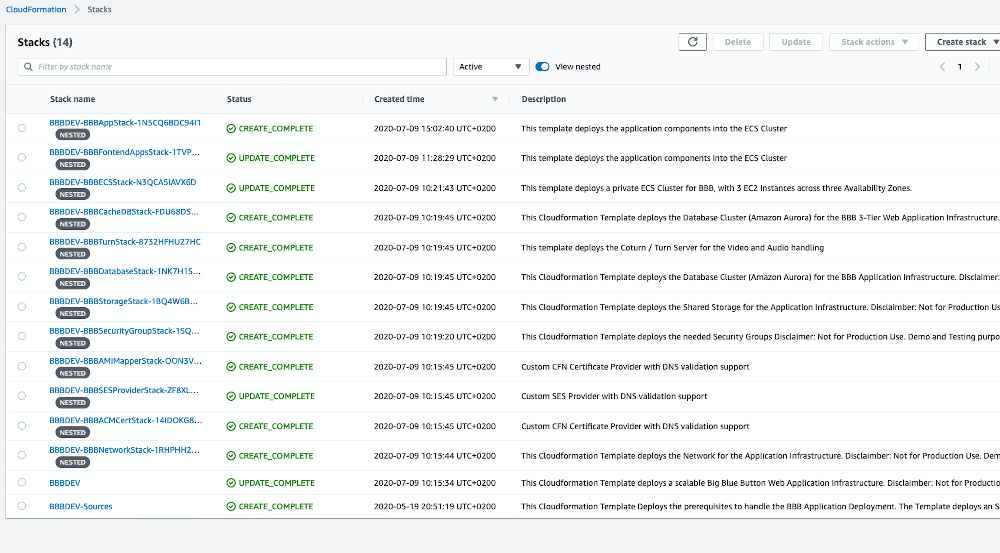Image resolution: width=1000 pixels, height=553 pixels.
Task: Click Stacks breadcrumb text
Action: pos(99,10)
